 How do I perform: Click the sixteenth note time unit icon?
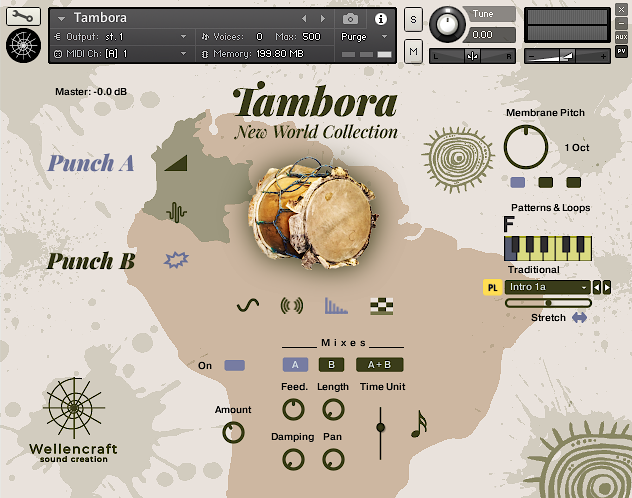click(x=419, y=424)
